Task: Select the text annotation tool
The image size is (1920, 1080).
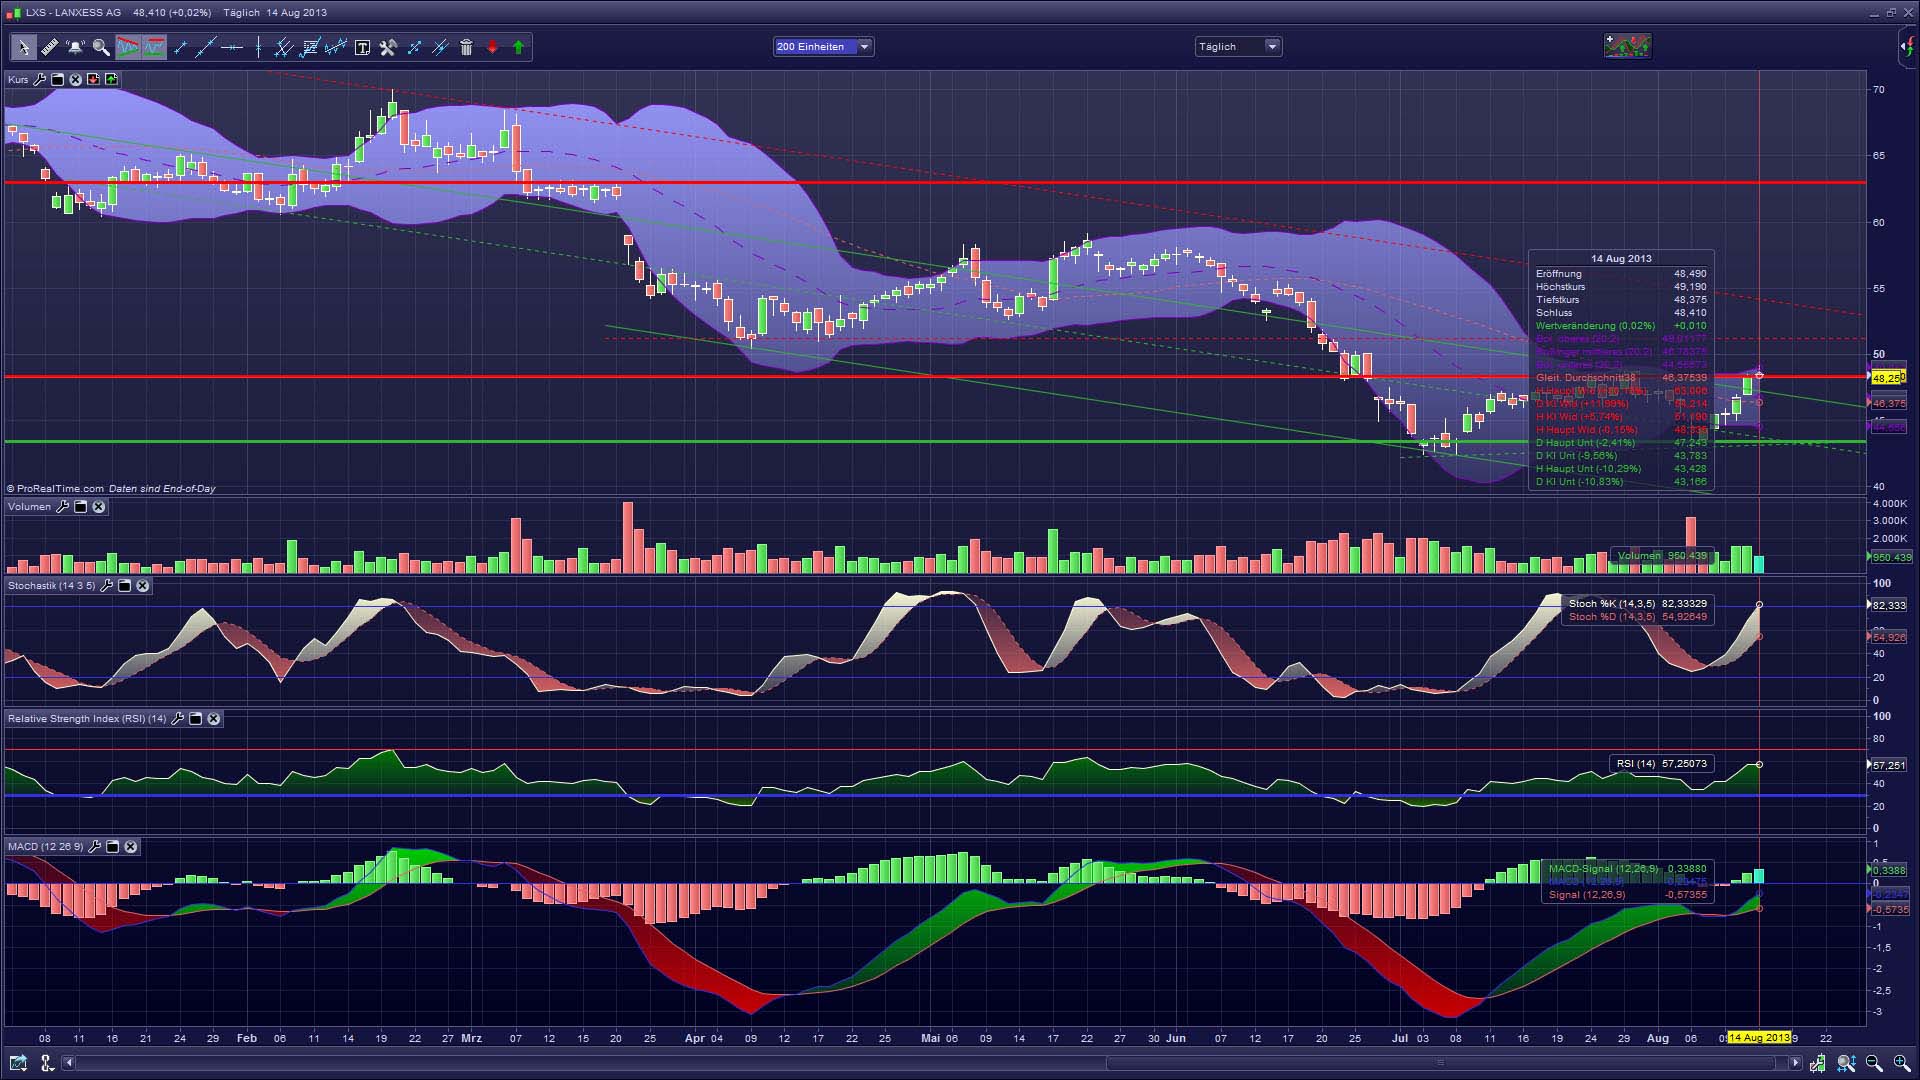Action: [362, 47]
